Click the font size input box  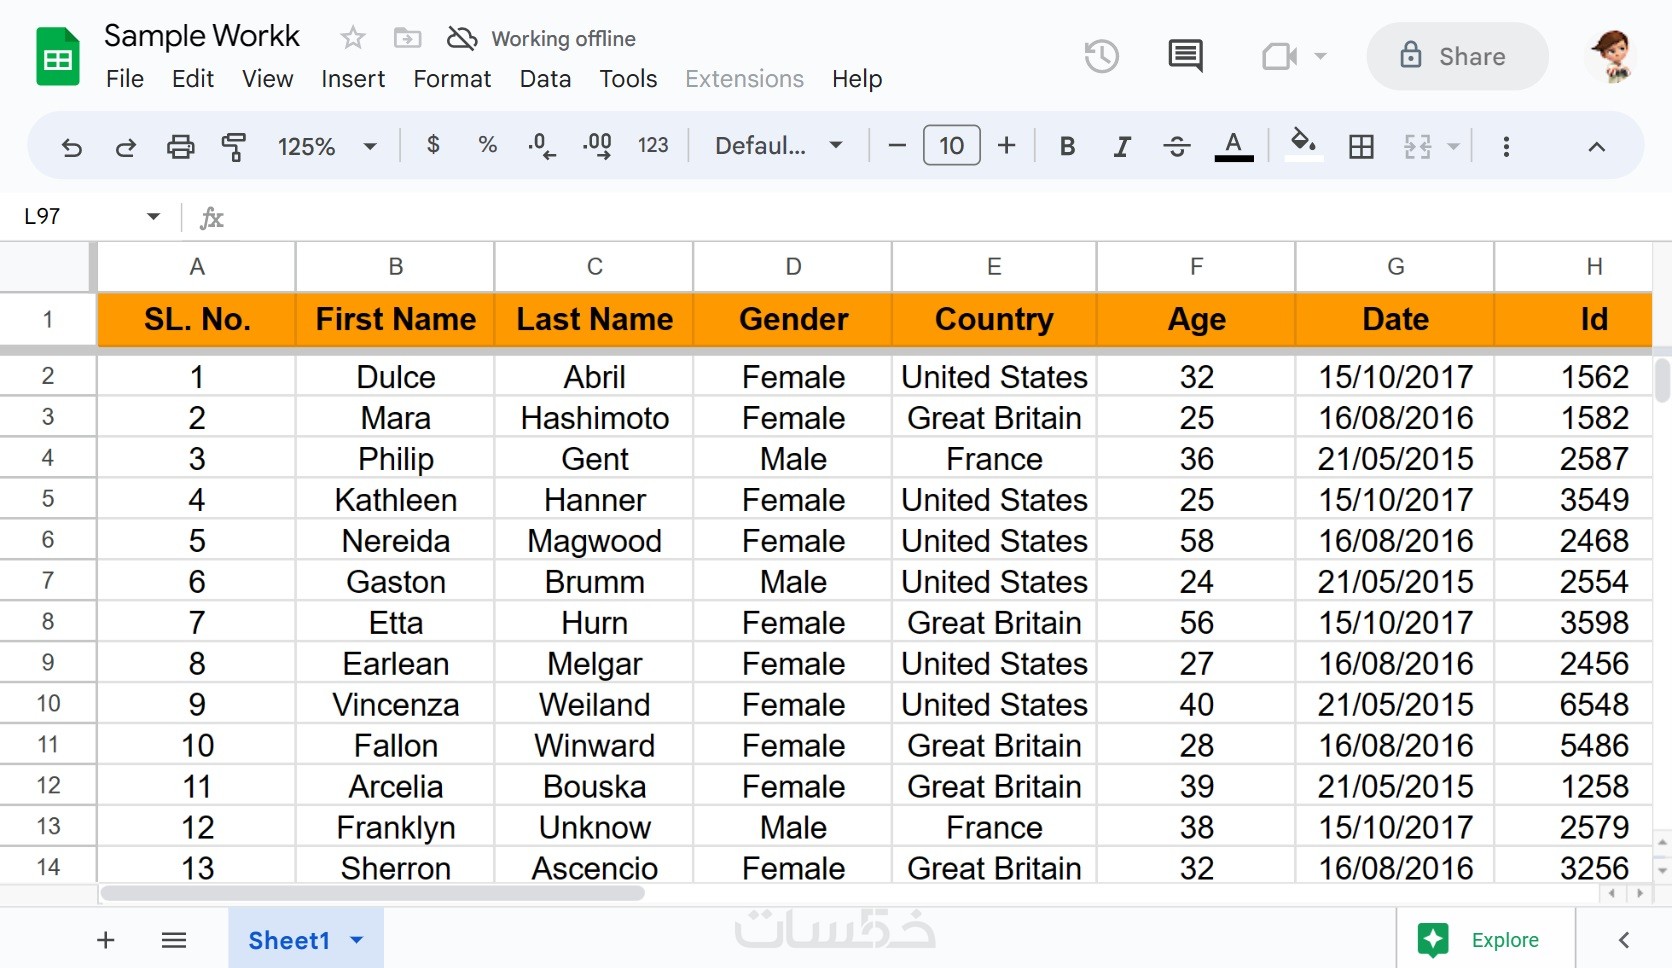tap(951, 146)
